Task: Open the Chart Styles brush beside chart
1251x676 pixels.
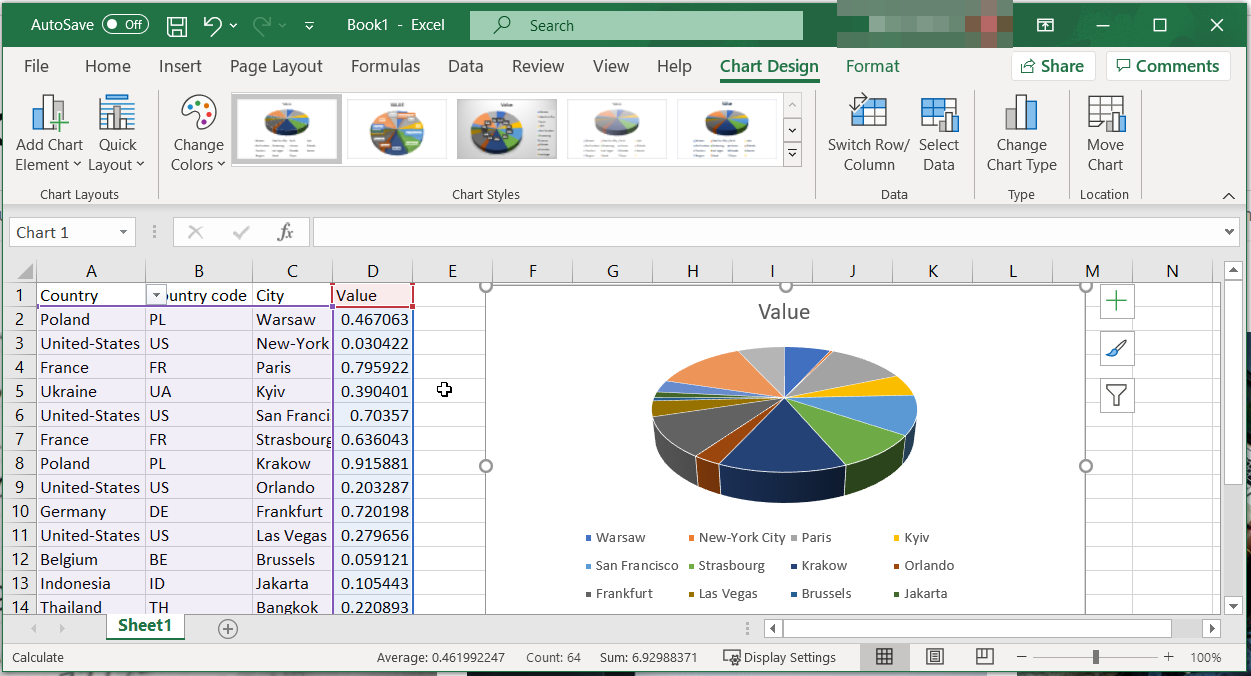Action: [1116, 348]
